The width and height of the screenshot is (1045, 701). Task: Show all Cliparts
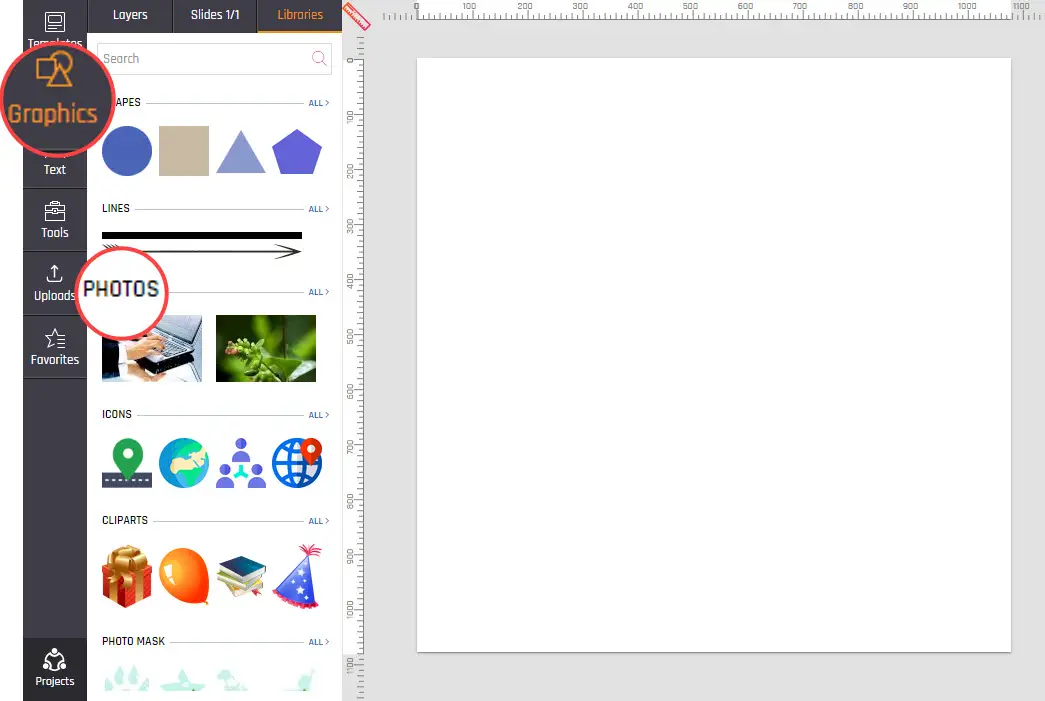point(319,521)
